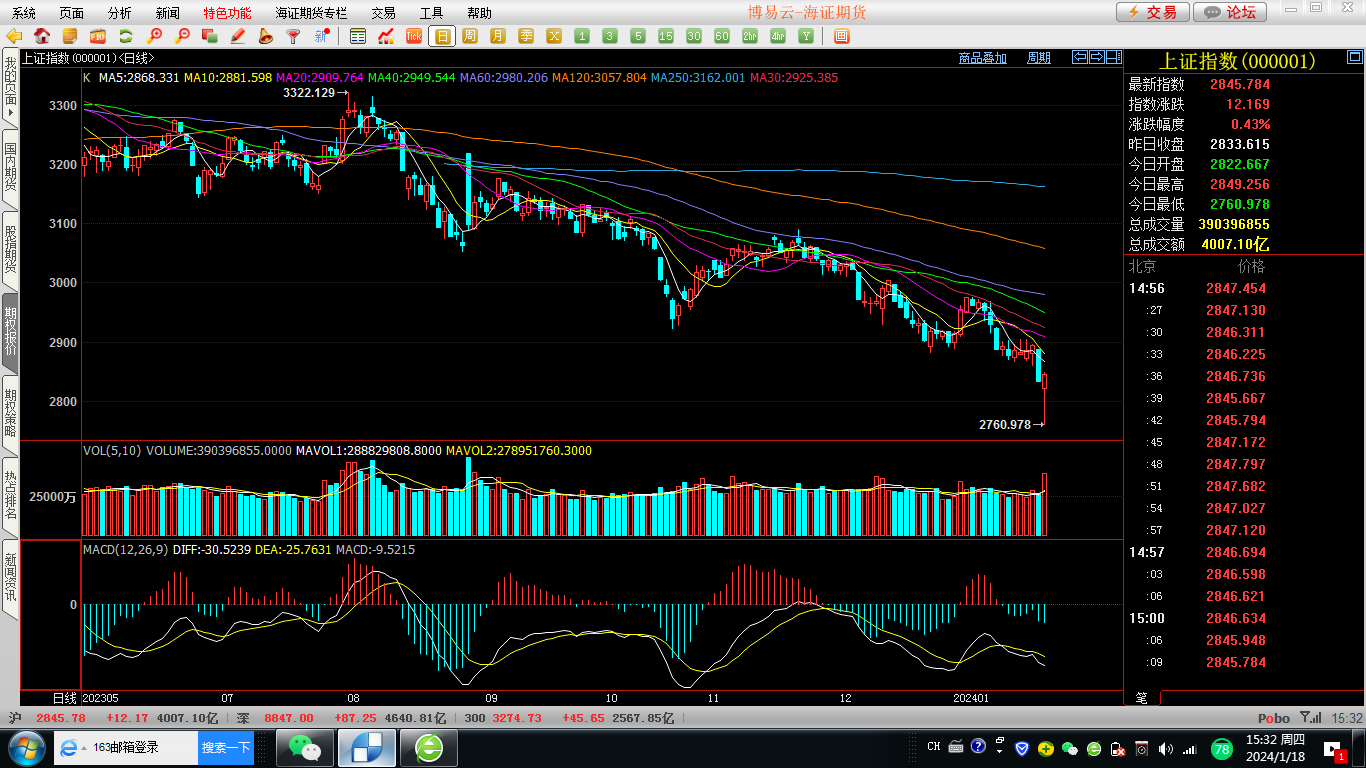This screenshot has width=1366, height=768.
Task: Open the F10 company info icon
Action: click(98, 36)
